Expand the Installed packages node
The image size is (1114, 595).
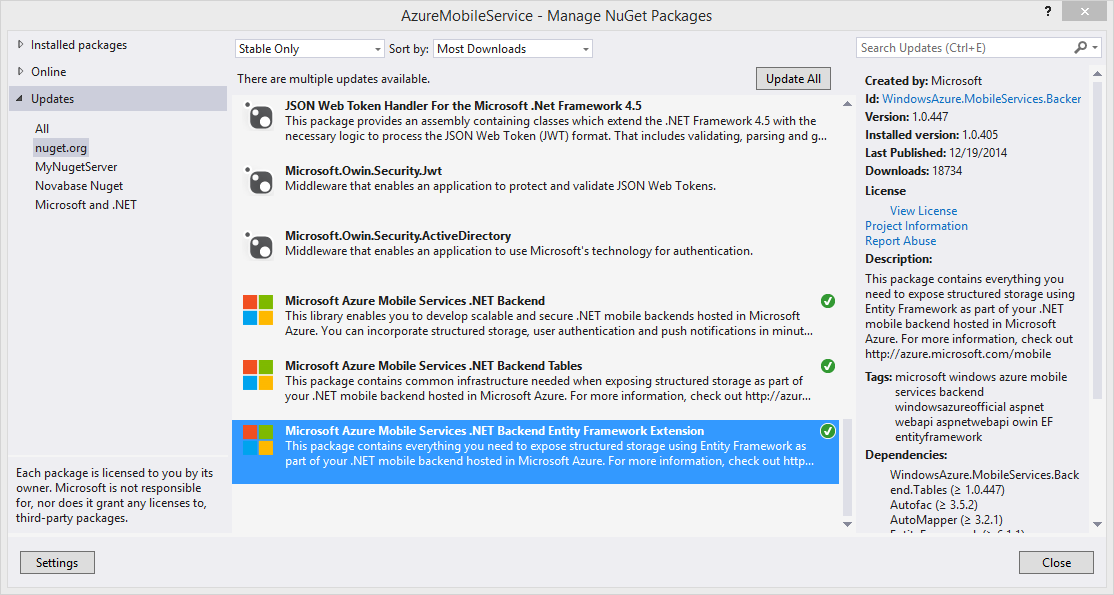pos(21,44)
